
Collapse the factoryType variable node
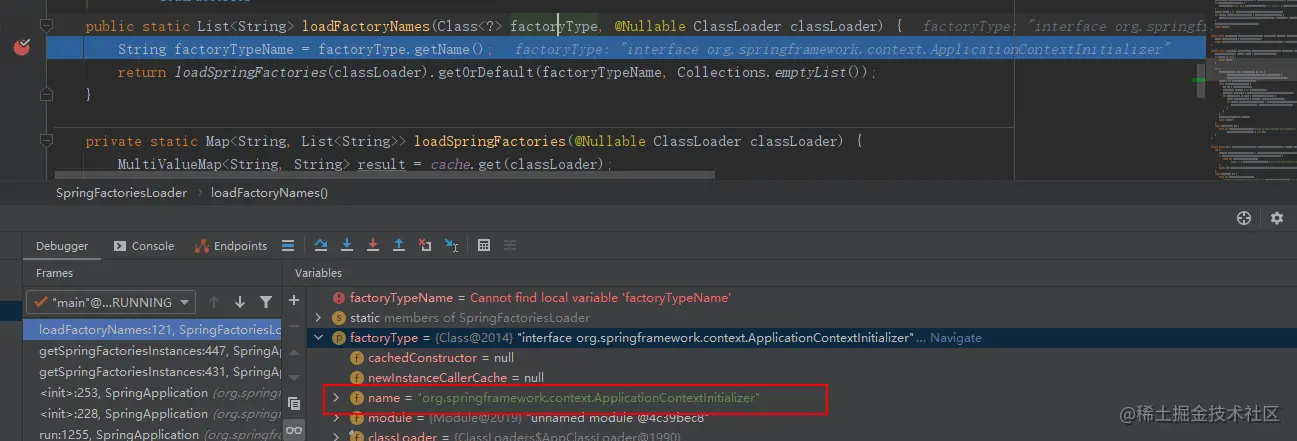tap(319, 338)
